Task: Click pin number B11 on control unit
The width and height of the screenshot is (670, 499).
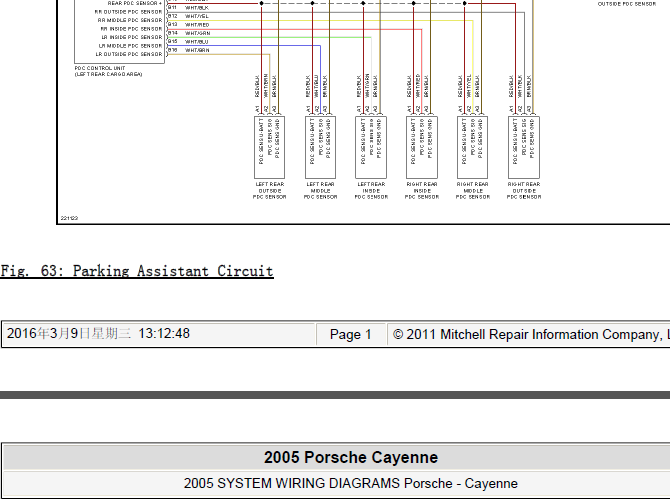Action: [x=172, y=8]
